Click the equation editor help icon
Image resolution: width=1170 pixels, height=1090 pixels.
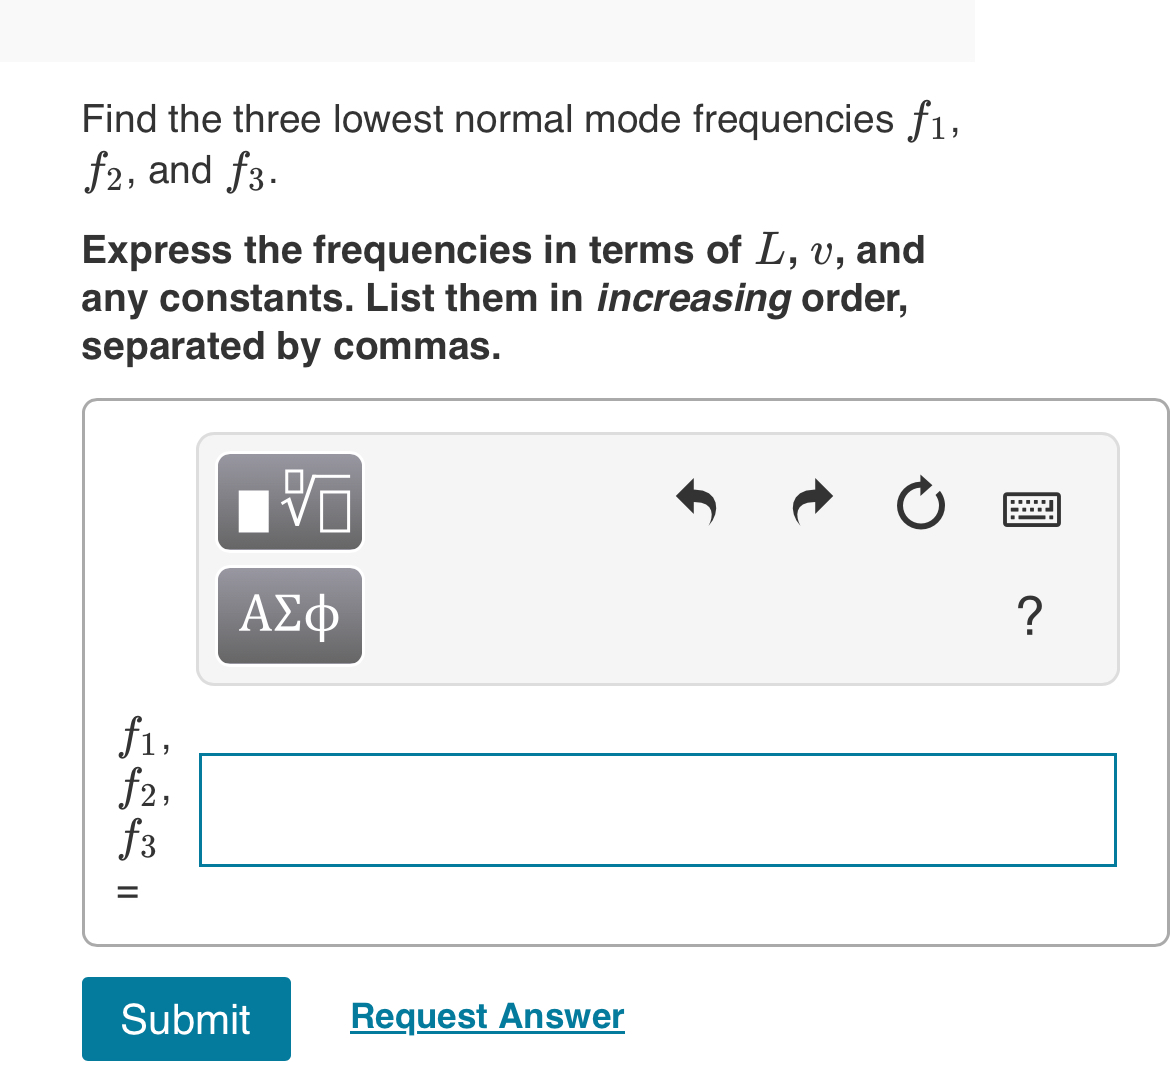1030,617
